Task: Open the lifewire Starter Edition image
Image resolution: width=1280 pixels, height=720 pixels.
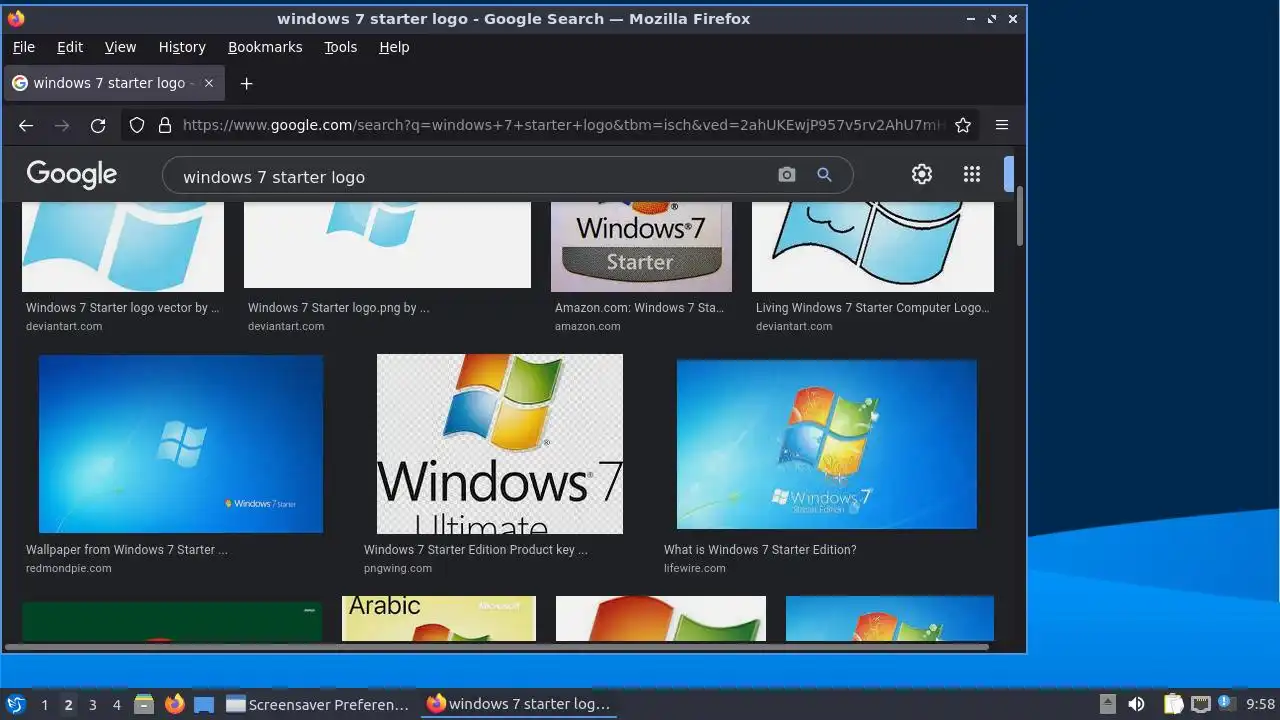Action: [826, 443]
